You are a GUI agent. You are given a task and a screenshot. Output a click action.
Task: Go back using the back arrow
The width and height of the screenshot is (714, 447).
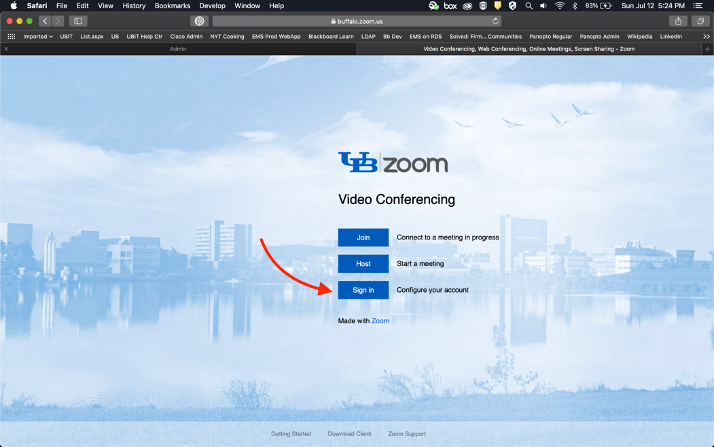45,21
